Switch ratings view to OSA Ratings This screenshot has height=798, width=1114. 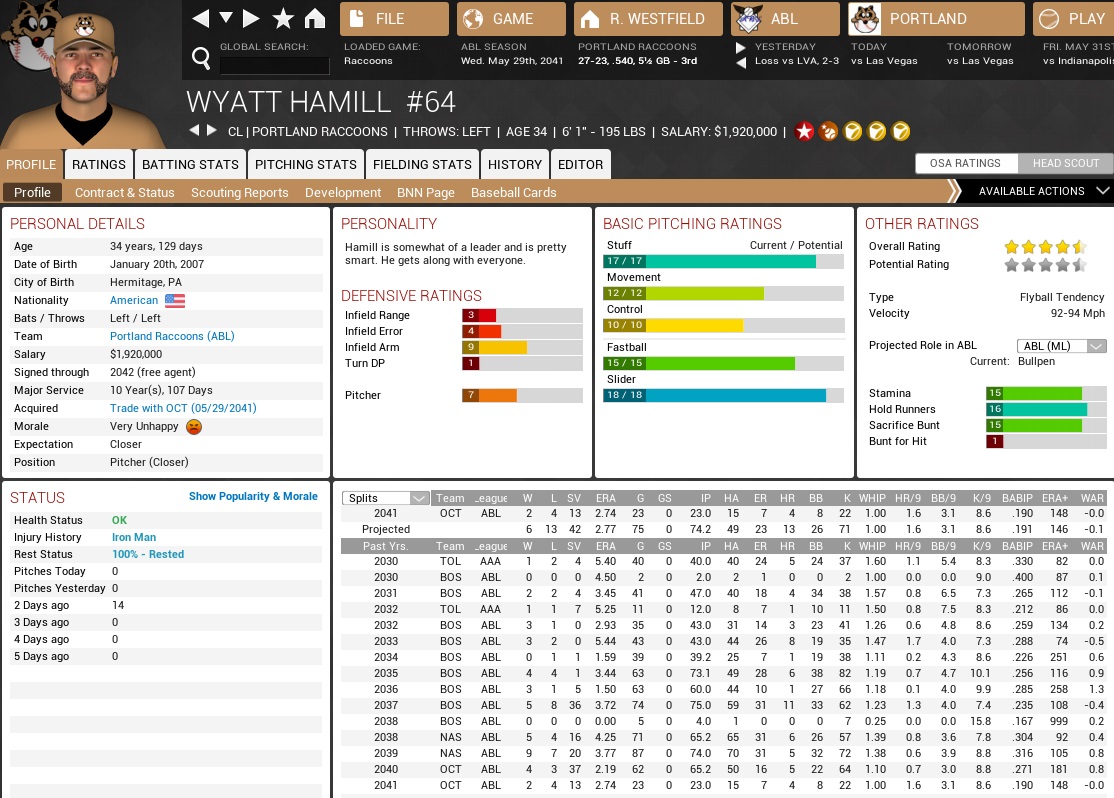click(x=966, y=164)
